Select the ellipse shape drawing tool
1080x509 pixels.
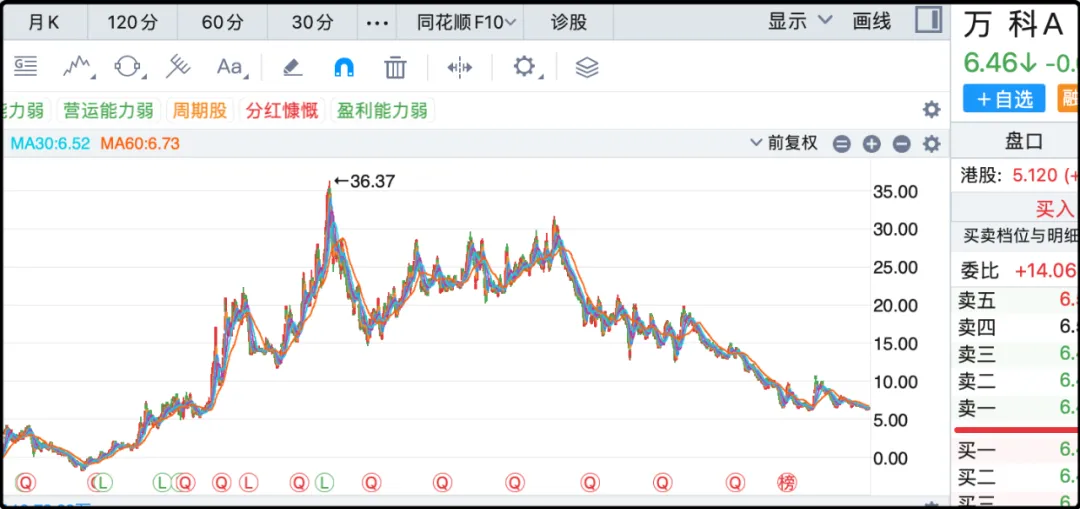tap(128, 67)
